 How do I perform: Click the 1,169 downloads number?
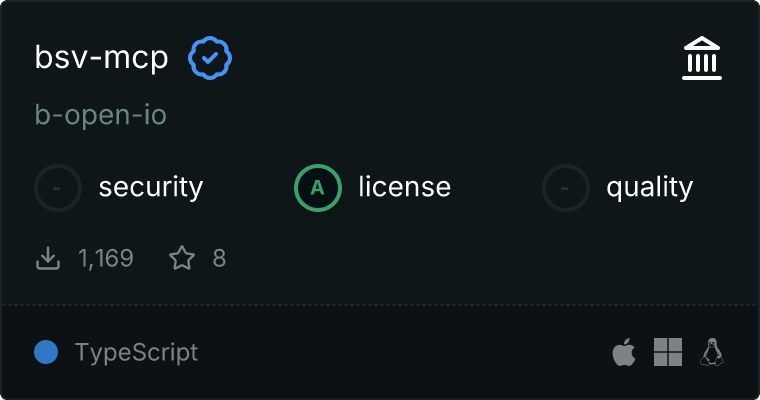click(106, 259)
